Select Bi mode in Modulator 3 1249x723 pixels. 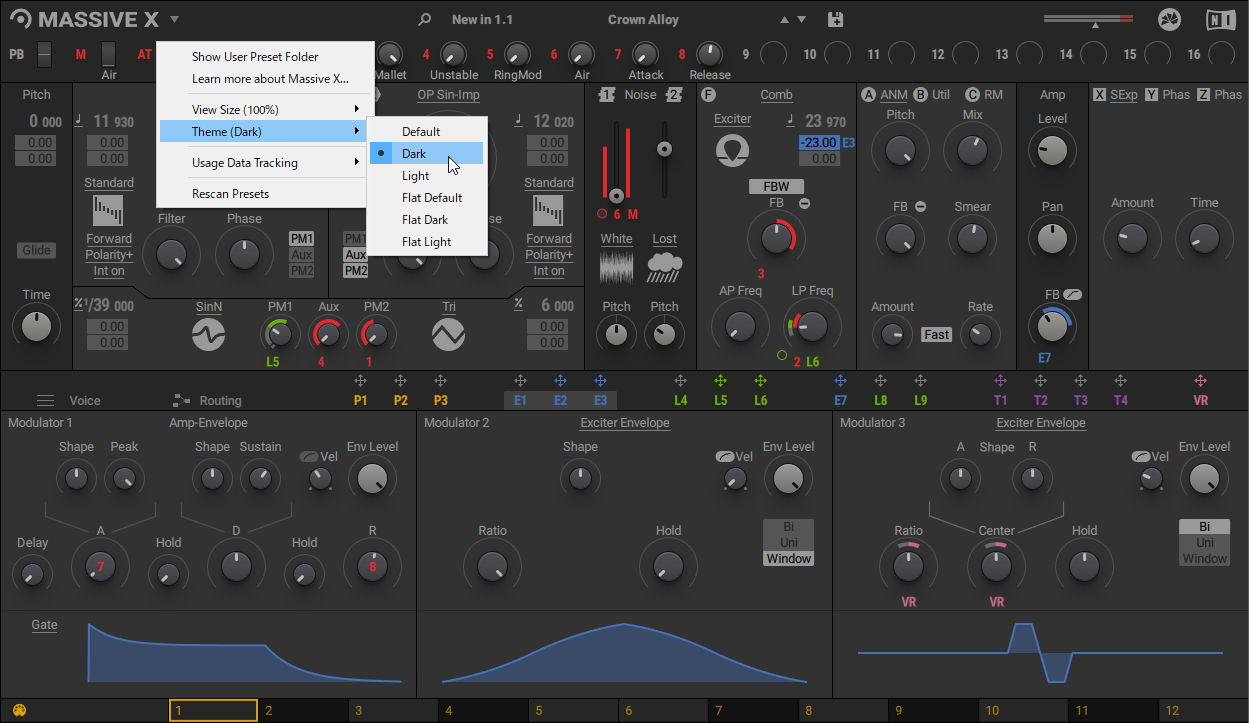click(x=1204, y=526)
